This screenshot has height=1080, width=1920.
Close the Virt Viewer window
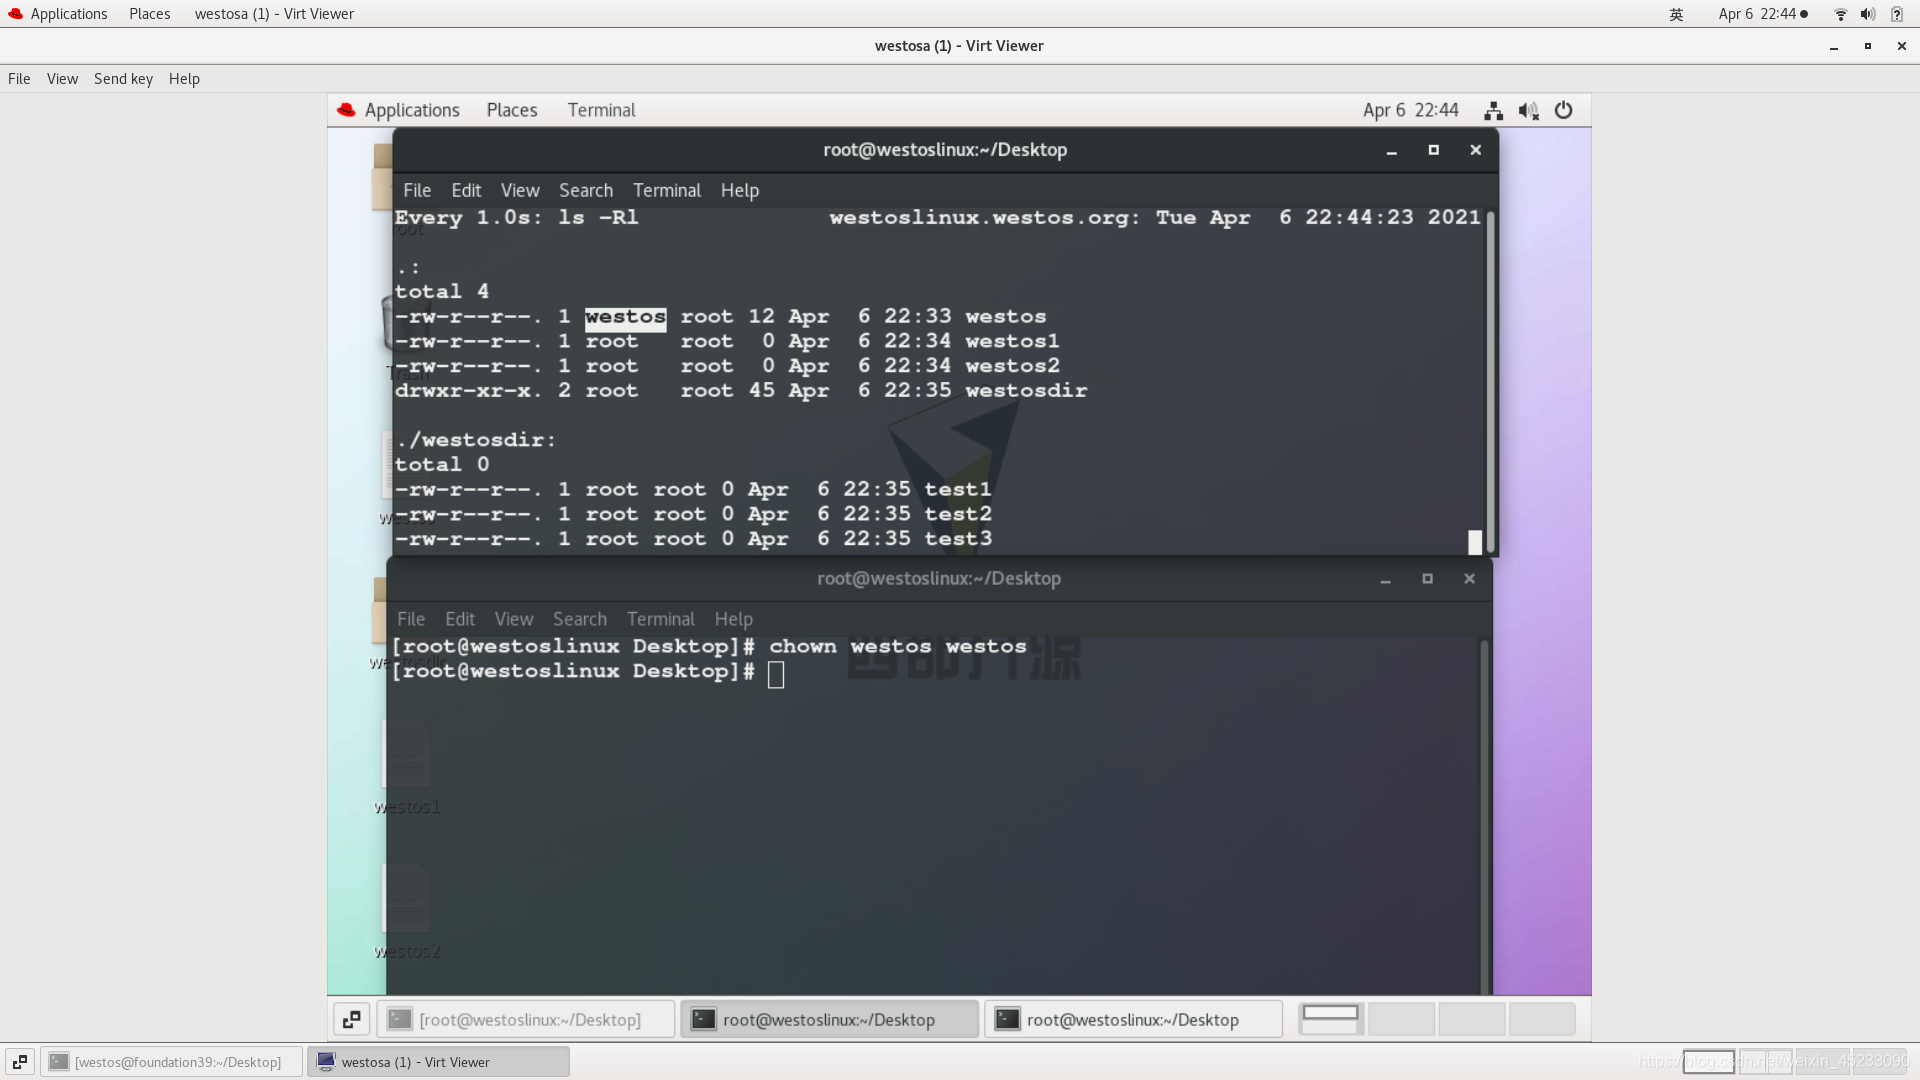[1901, 46]
